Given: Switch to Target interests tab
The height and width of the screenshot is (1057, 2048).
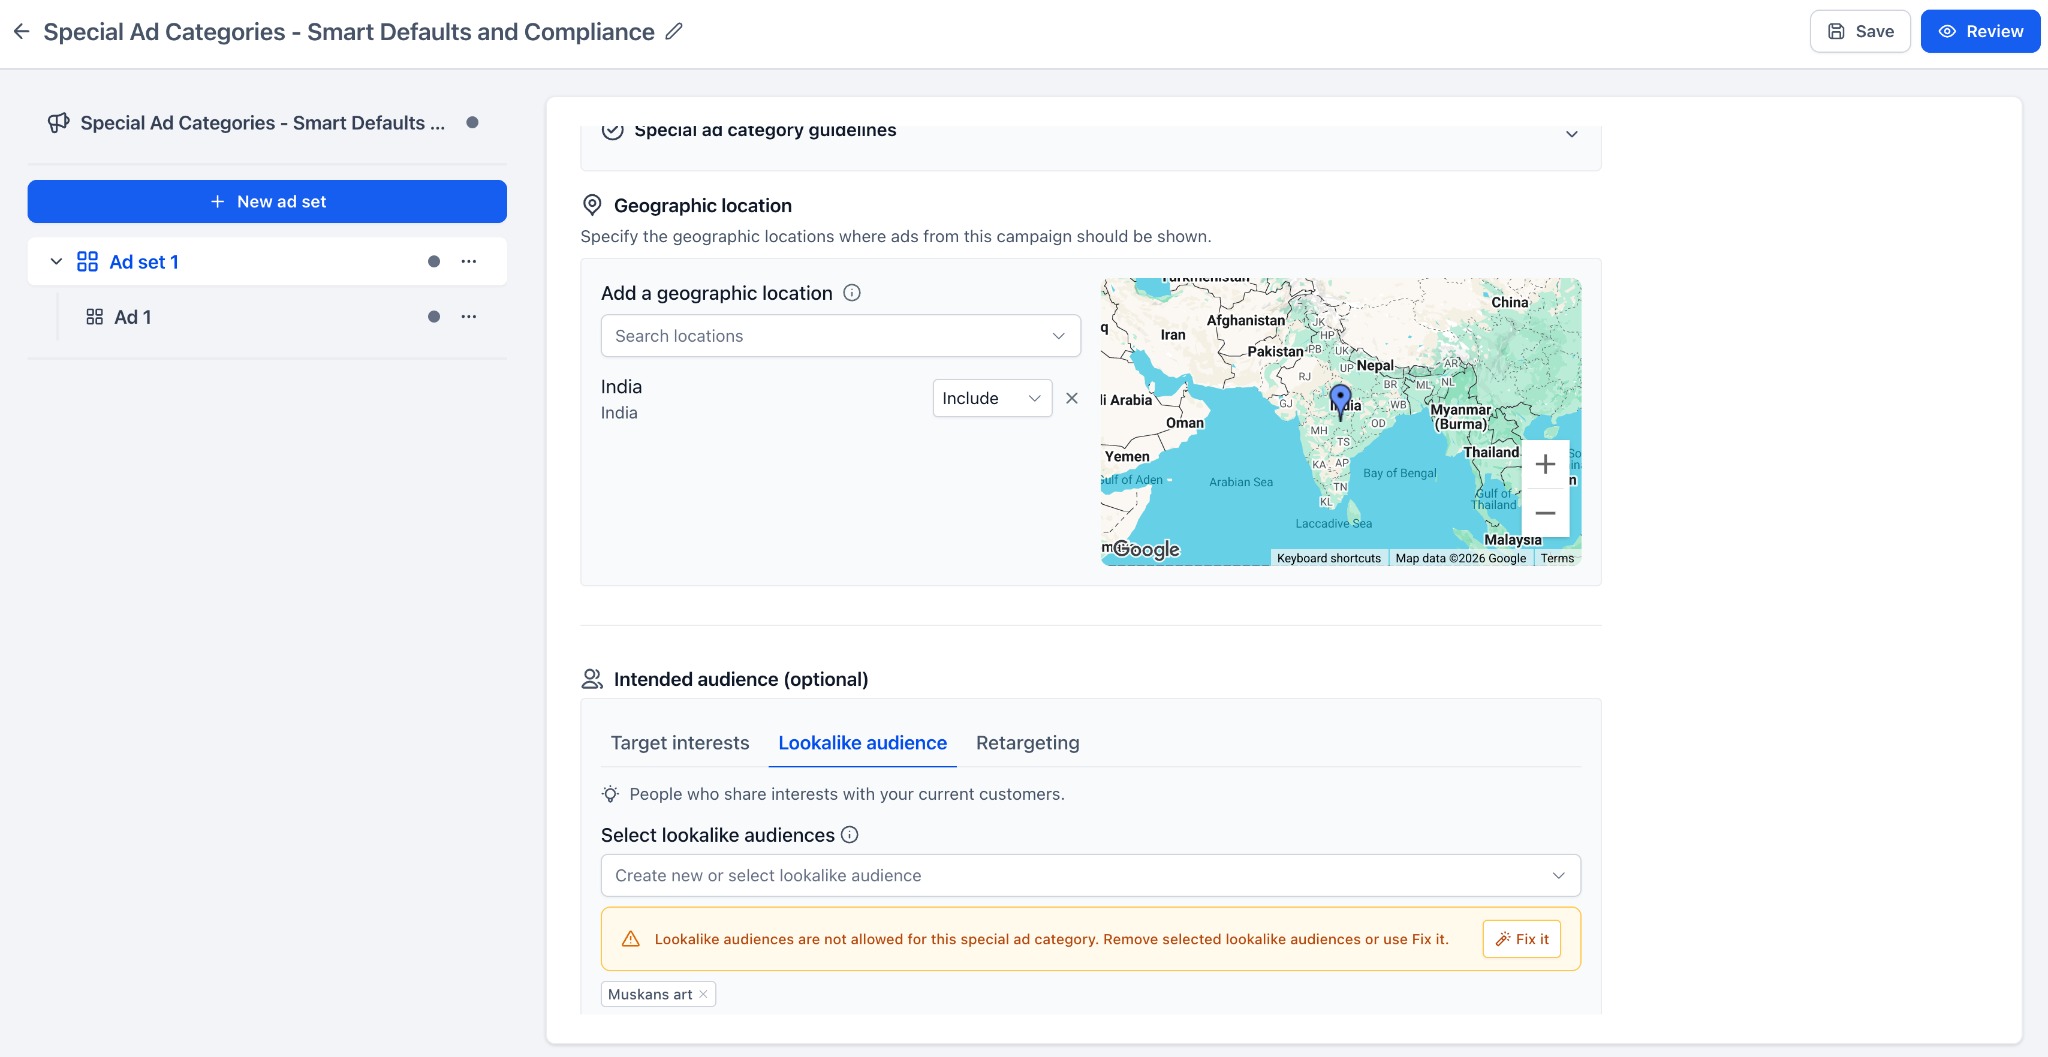Looking at the screenshot, I should [x=680, y=743].
